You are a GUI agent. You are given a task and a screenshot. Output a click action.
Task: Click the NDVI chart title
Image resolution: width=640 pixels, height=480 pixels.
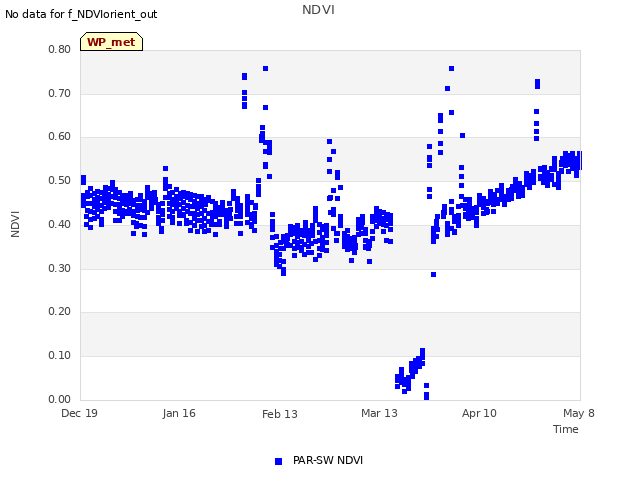coord(318,10)
